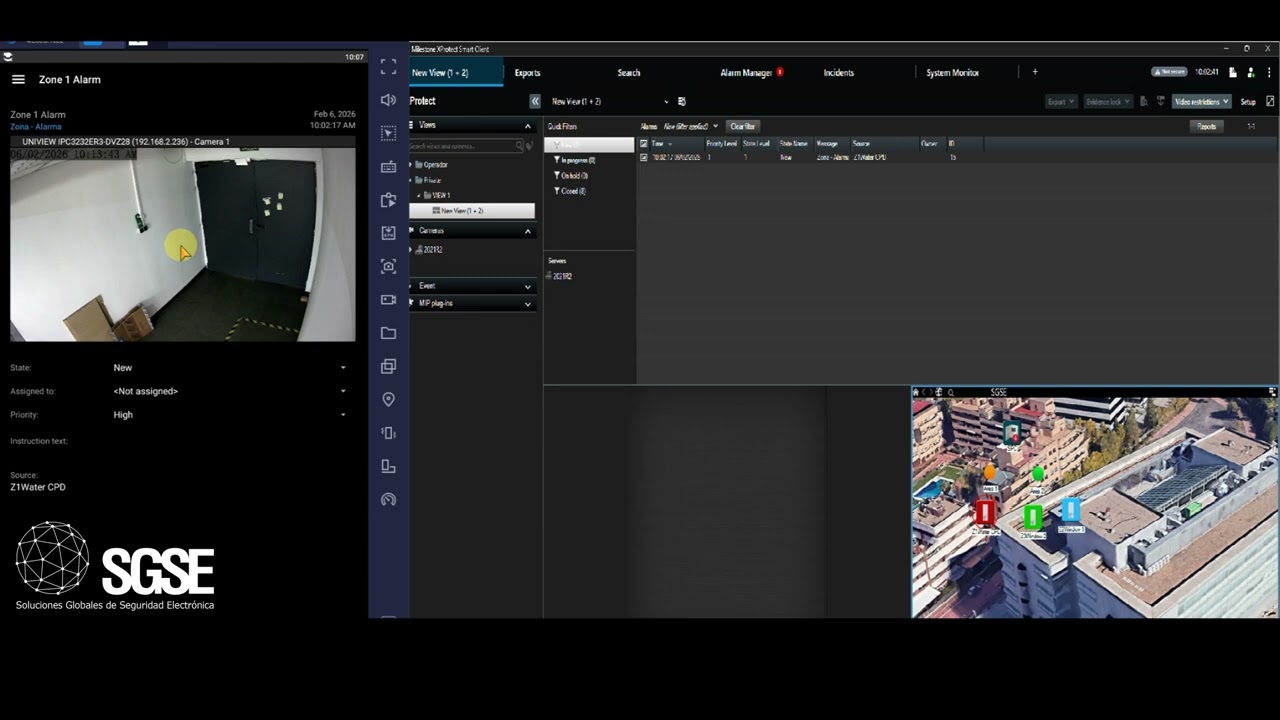
Task: Open the Alarm Manager tab
Action: (746, 73)
